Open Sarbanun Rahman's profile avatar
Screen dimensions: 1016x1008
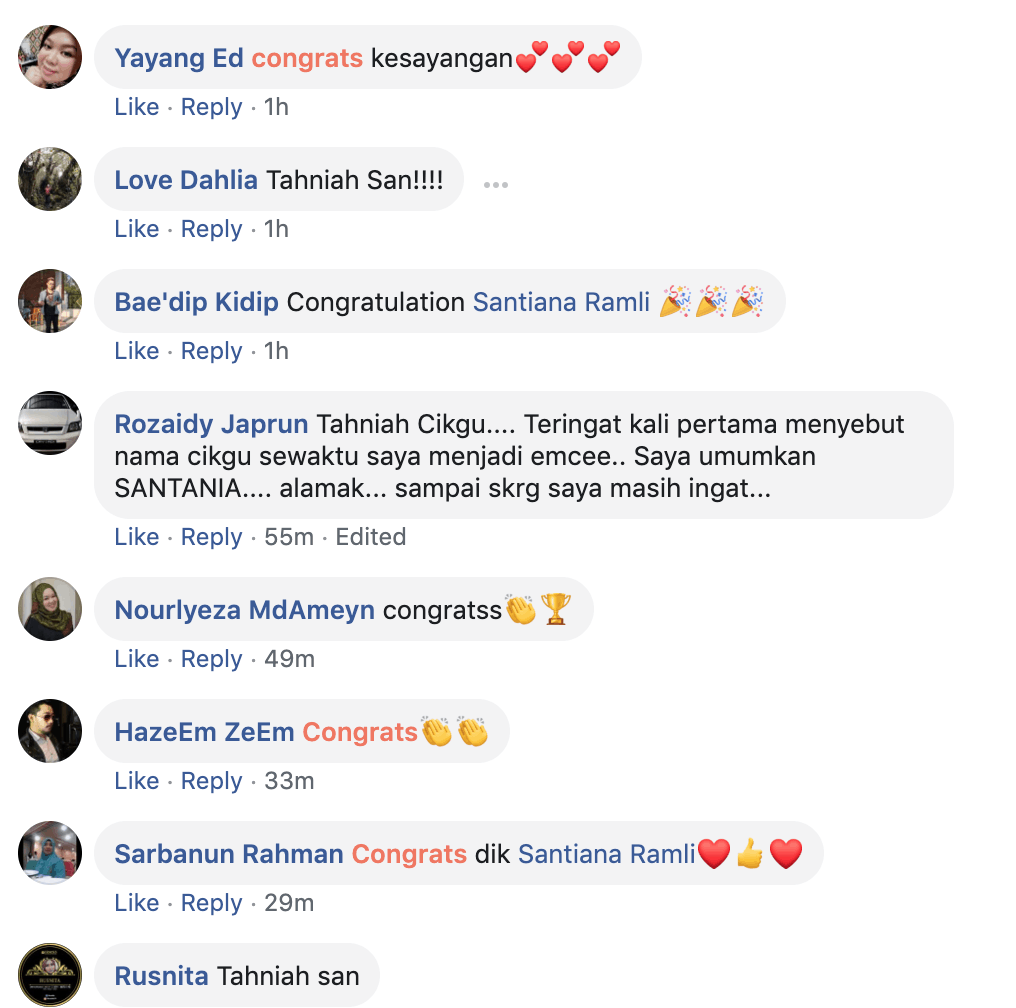(50, 853)
